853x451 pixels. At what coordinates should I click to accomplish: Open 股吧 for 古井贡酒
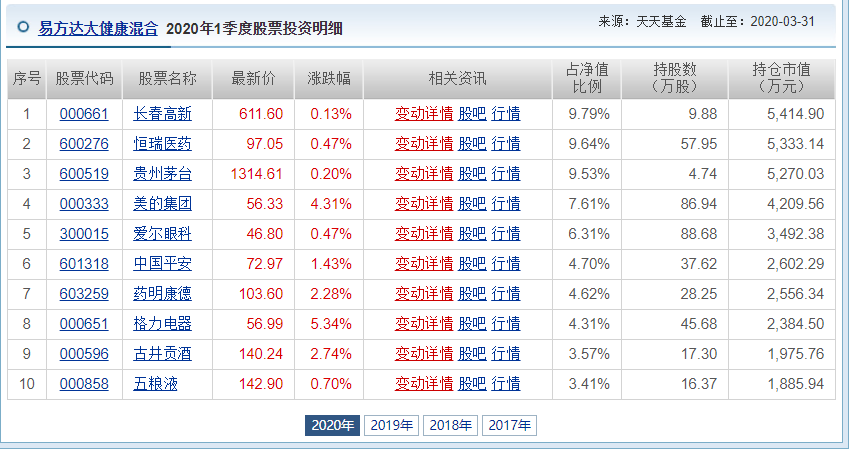[x=472, y=354]
